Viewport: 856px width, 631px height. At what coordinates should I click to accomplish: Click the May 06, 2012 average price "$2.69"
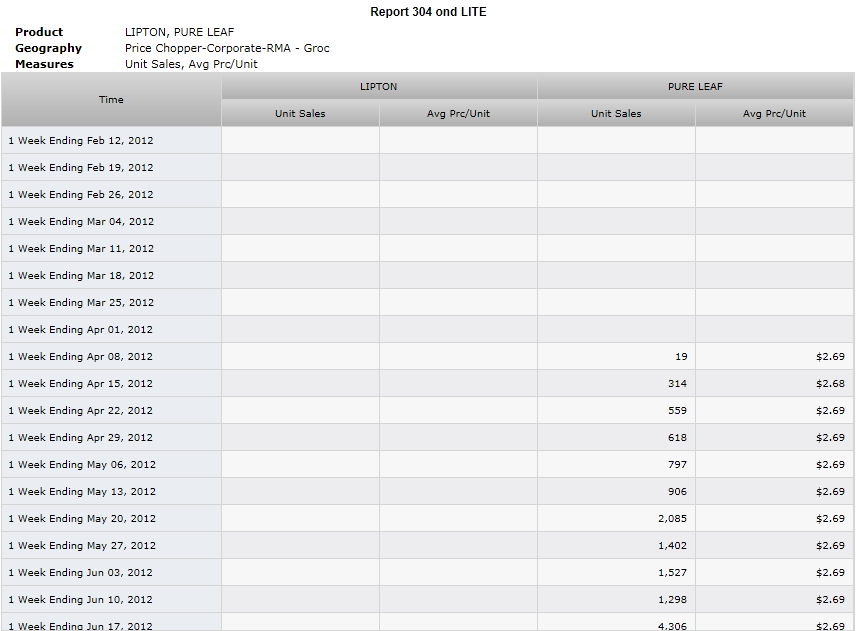(x=830, y=465)
